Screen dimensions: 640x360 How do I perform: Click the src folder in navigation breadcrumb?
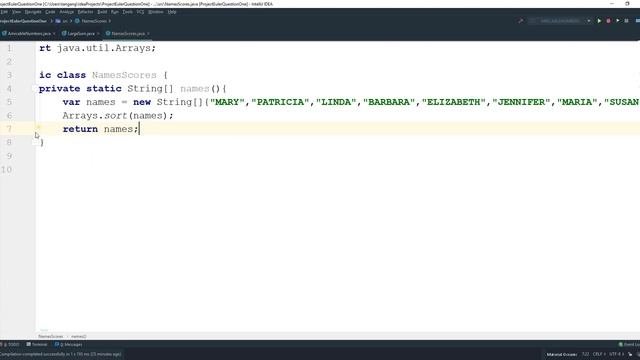coord(62,21)
